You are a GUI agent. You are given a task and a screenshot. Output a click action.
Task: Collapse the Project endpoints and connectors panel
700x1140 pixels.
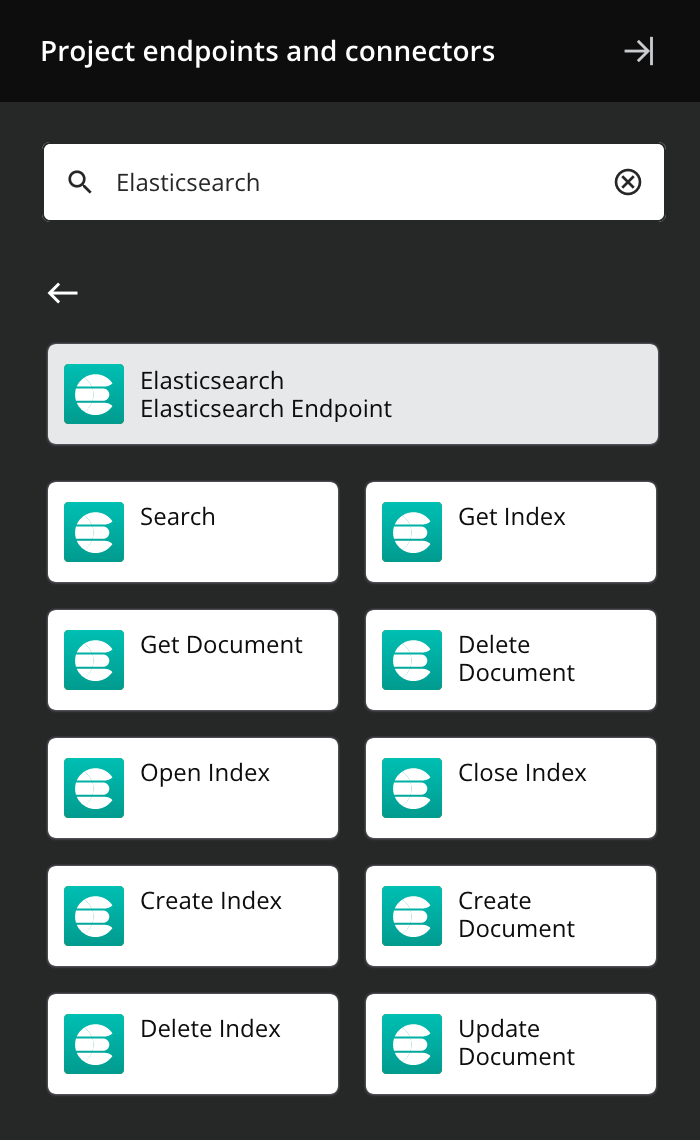point(639,51)
